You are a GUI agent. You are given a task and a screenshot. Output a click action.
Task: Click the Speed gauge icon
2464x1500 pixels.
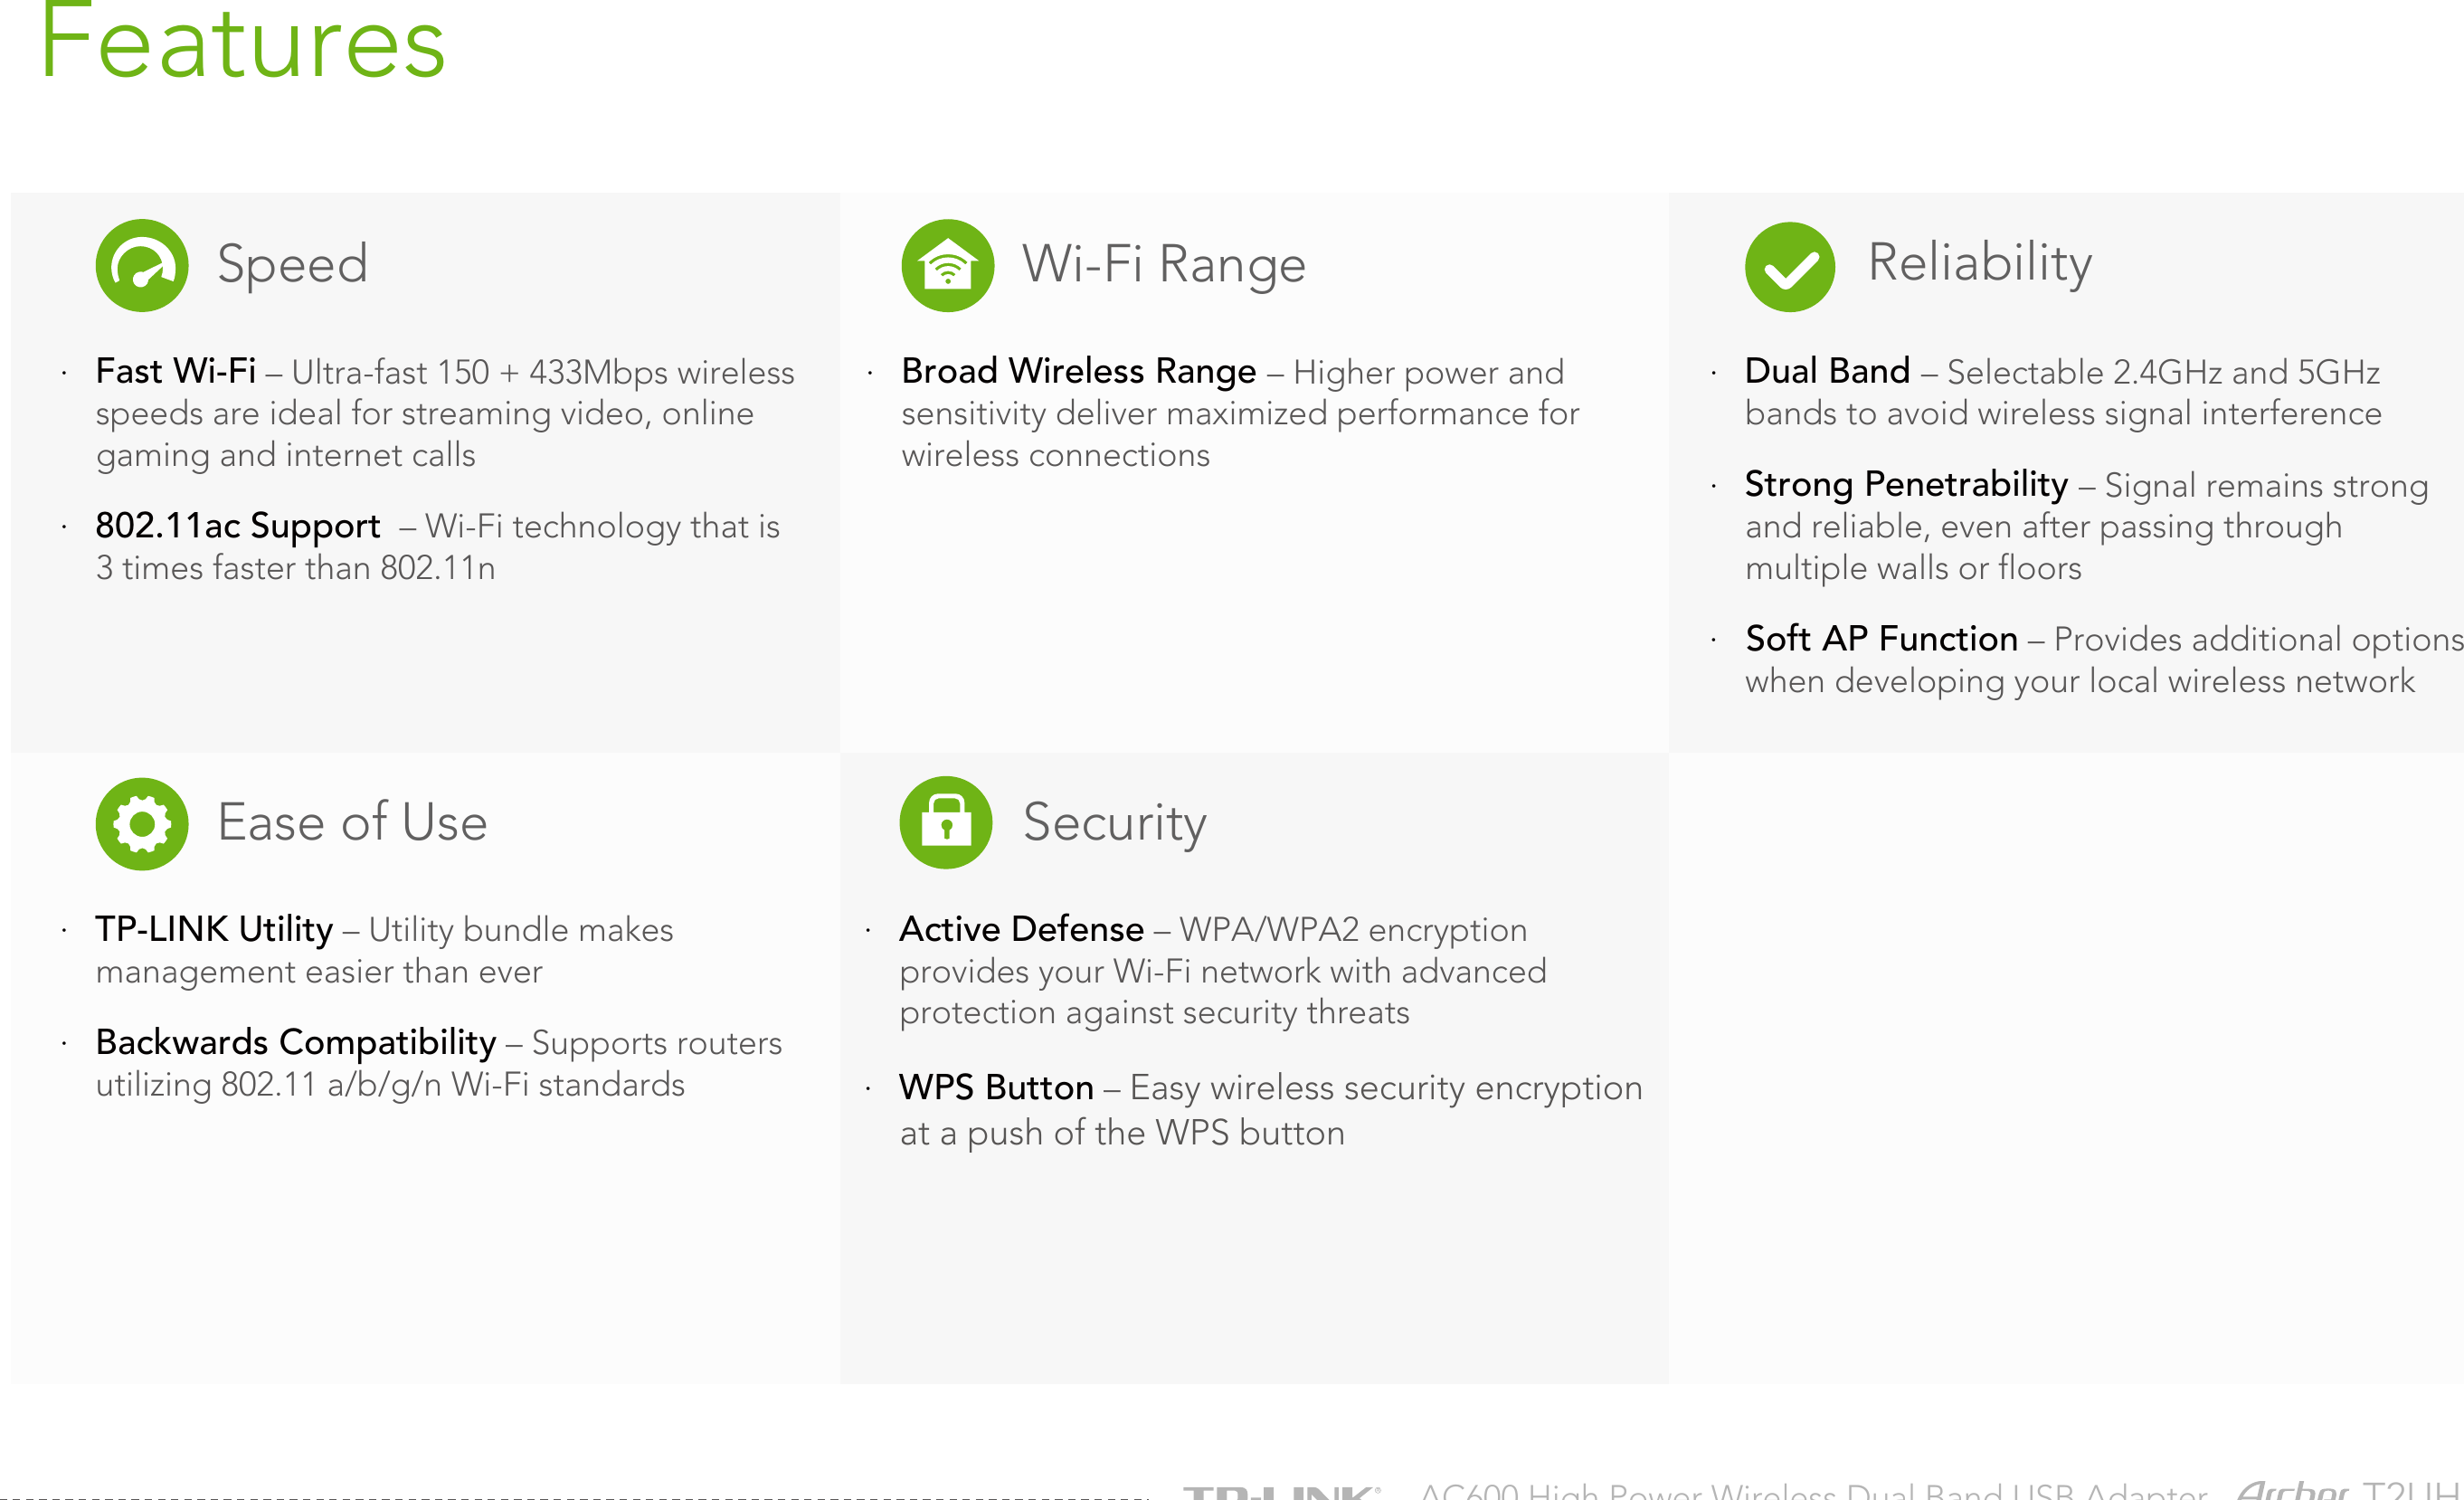[x=142, y=265]
